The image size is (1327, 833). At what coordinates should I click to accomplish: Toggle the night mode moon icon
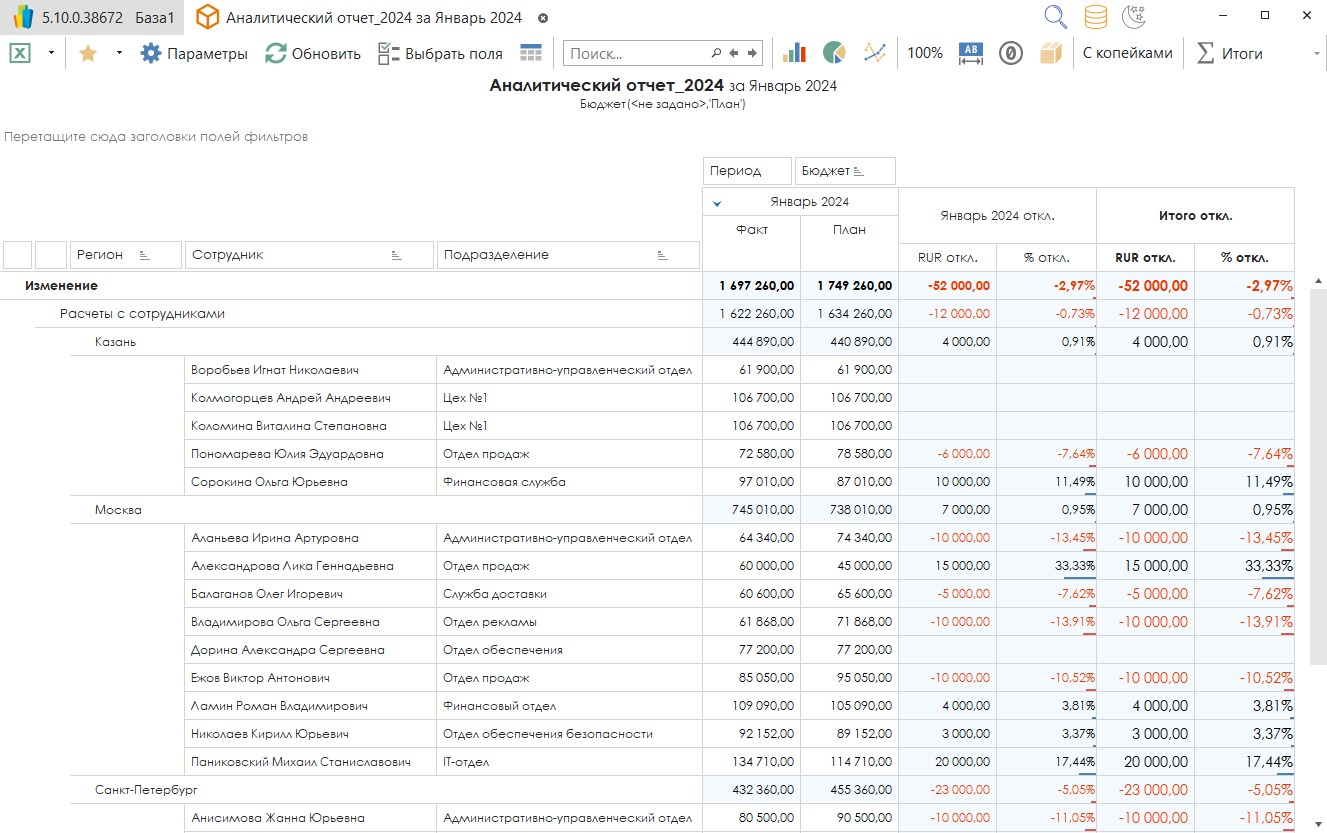(1135, 17)
